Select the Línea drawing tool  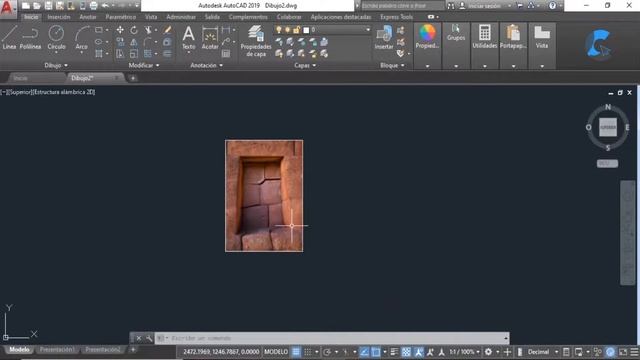point(9,38)
